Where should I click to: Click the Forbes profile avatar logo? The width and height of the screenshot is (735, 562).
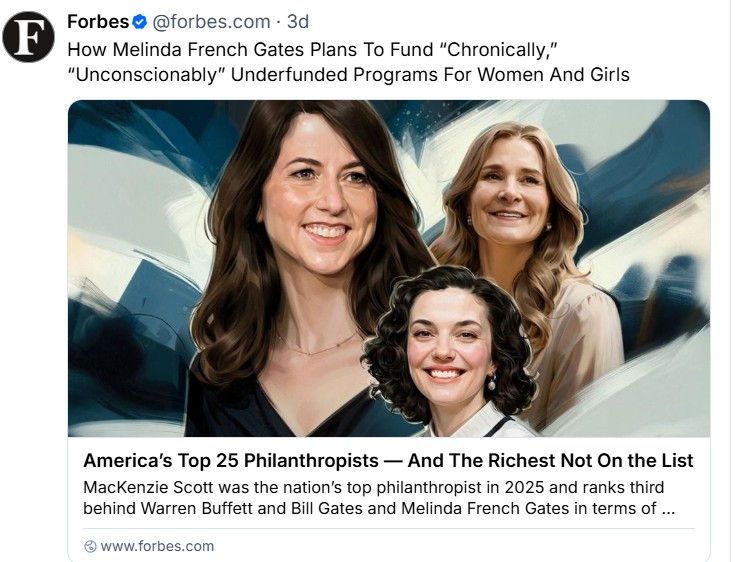coord(28,37)
